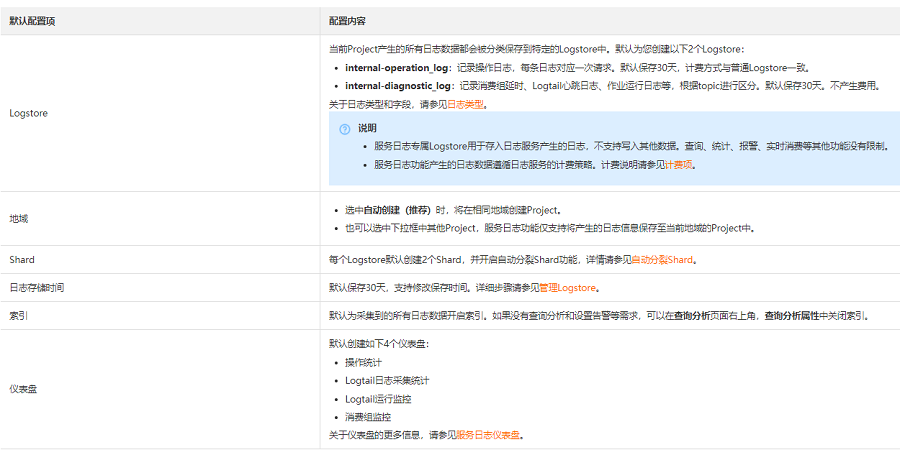Viewport: 900px width, 455px height.
Task: Open the 日志类型 link
Action: click(465, 104)
